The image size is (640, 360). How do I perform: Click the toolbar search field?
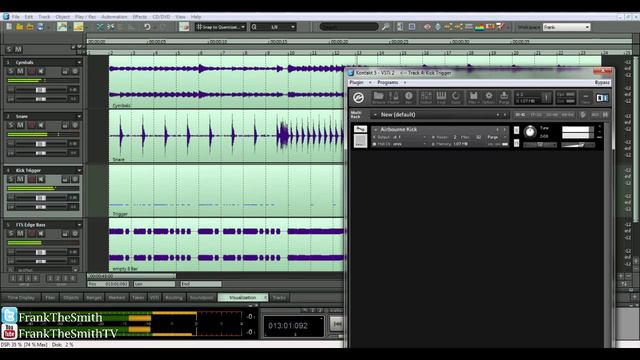[x=349, y=27]
